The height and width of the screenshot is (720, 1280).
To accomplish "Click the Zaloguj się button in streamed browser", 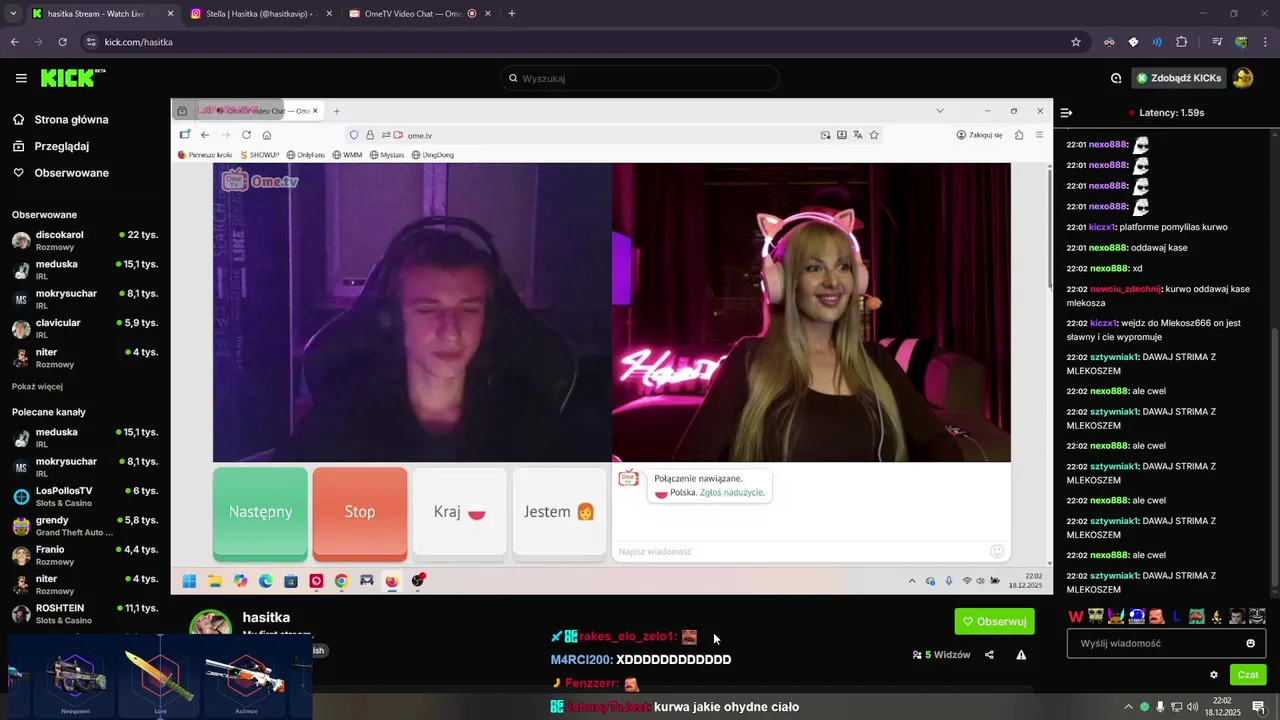I will click(980, 135).
